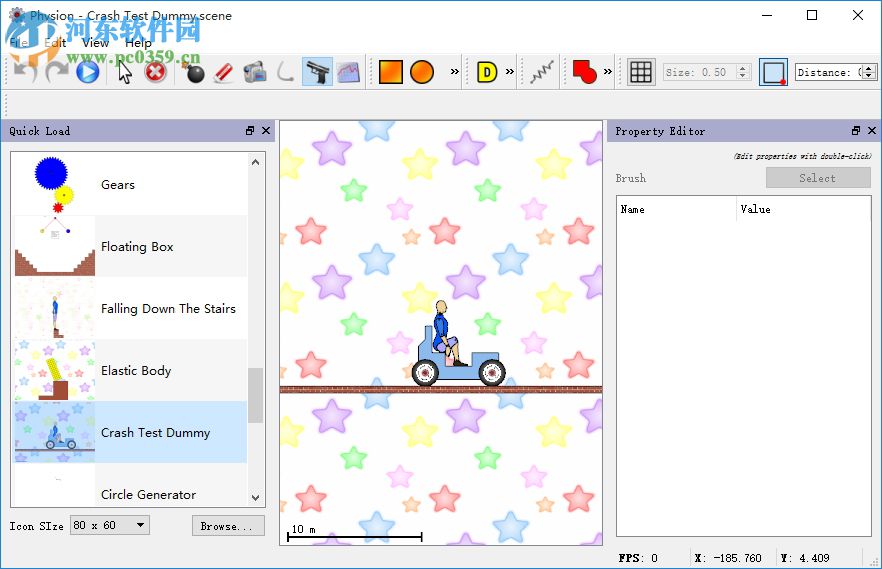The width and height of the screenshot is (882, 569).
Task: Decrease the Size value by one step
Action: click(x=743, y=76)
